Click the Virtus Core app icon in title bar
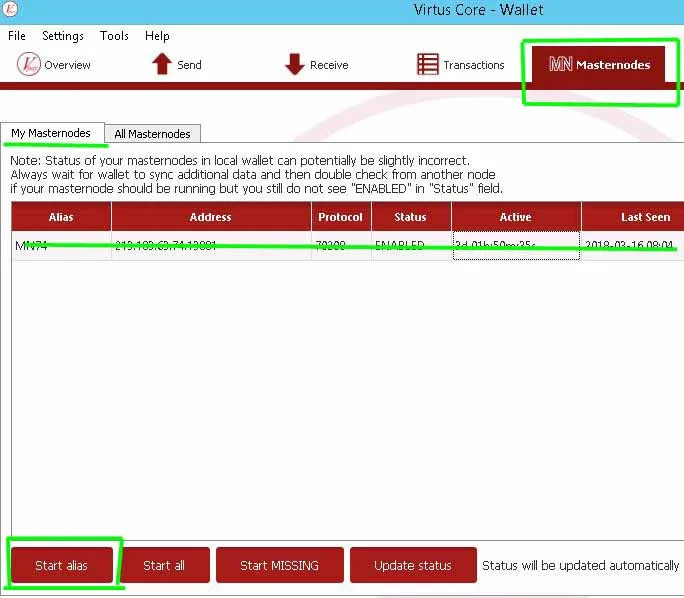This screenshot has height=598, width=684. (11, 8)
